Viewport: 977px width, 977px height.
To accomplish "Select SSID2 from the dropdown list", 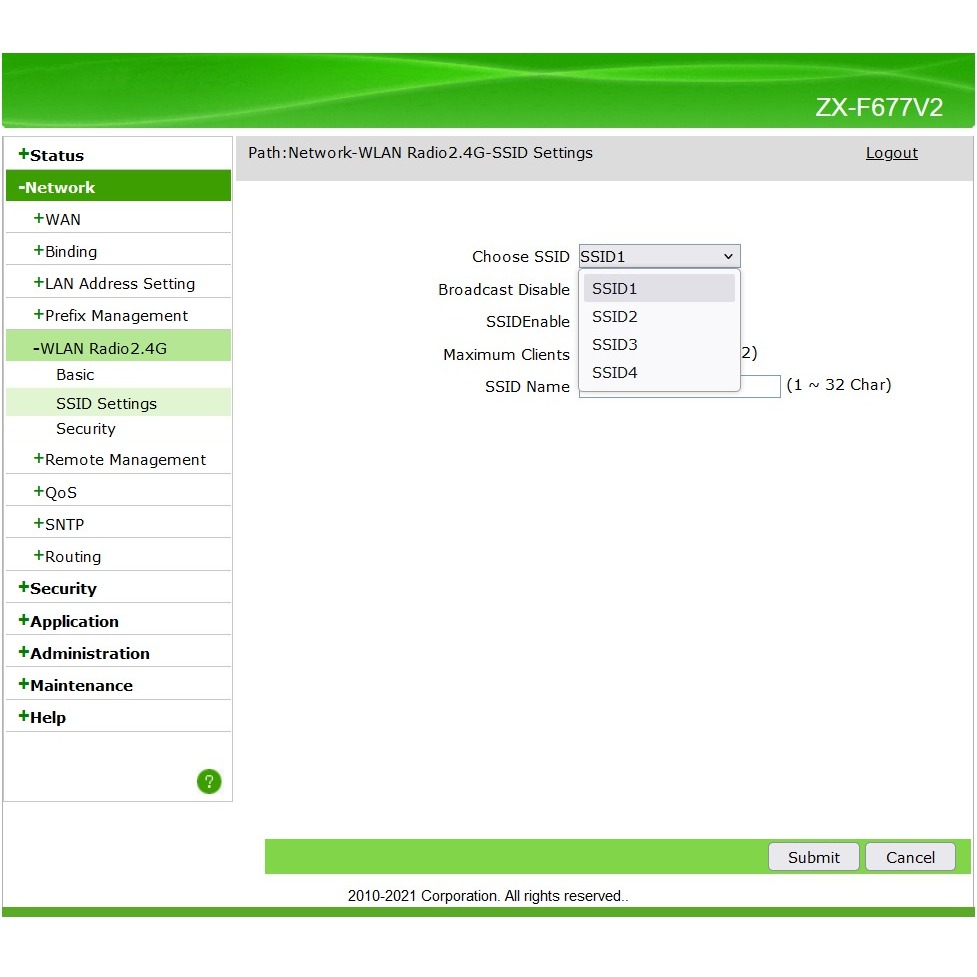I will [x=614, y=317].
